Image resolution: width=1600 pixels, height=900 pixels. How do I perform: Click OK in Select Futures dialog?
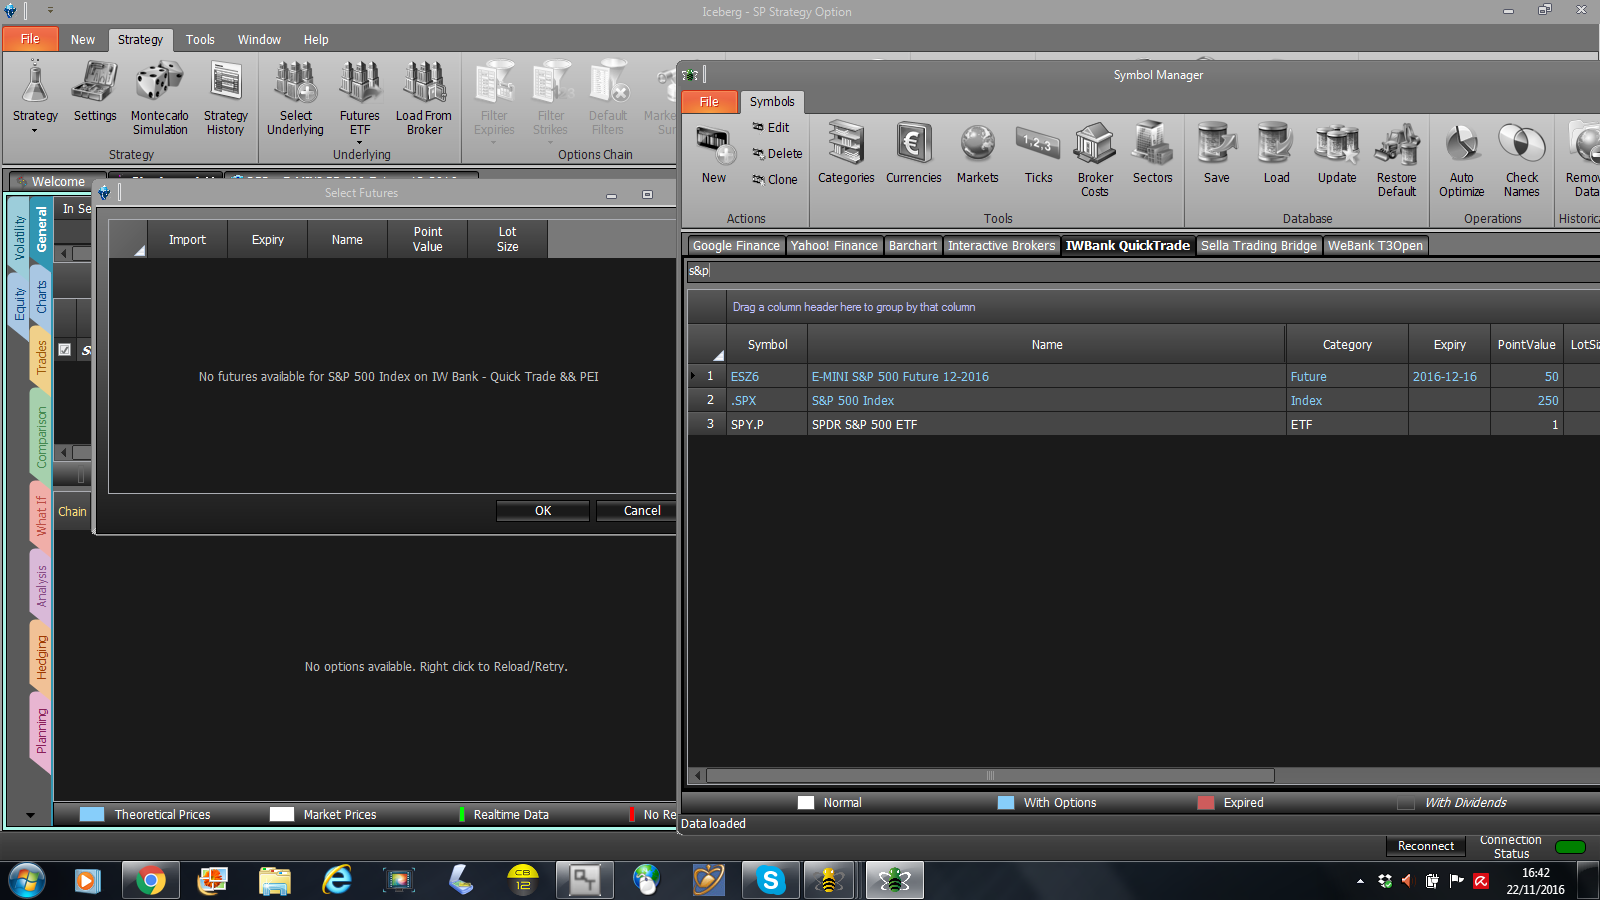click(x=543, y=510)
